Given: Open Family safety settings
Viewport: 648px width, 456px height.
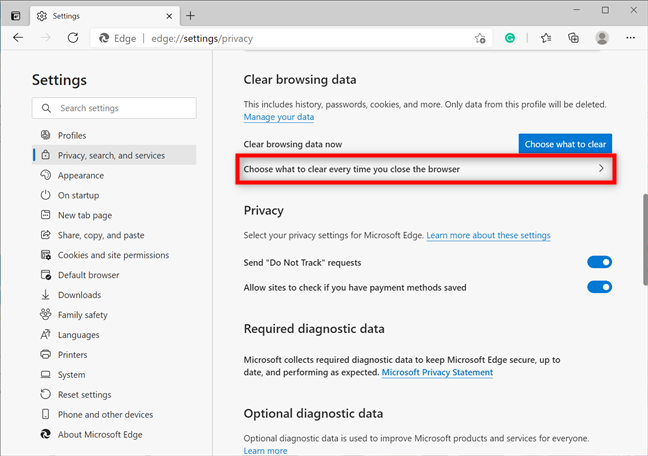Looking at the screenshot, I should [114, 315].
